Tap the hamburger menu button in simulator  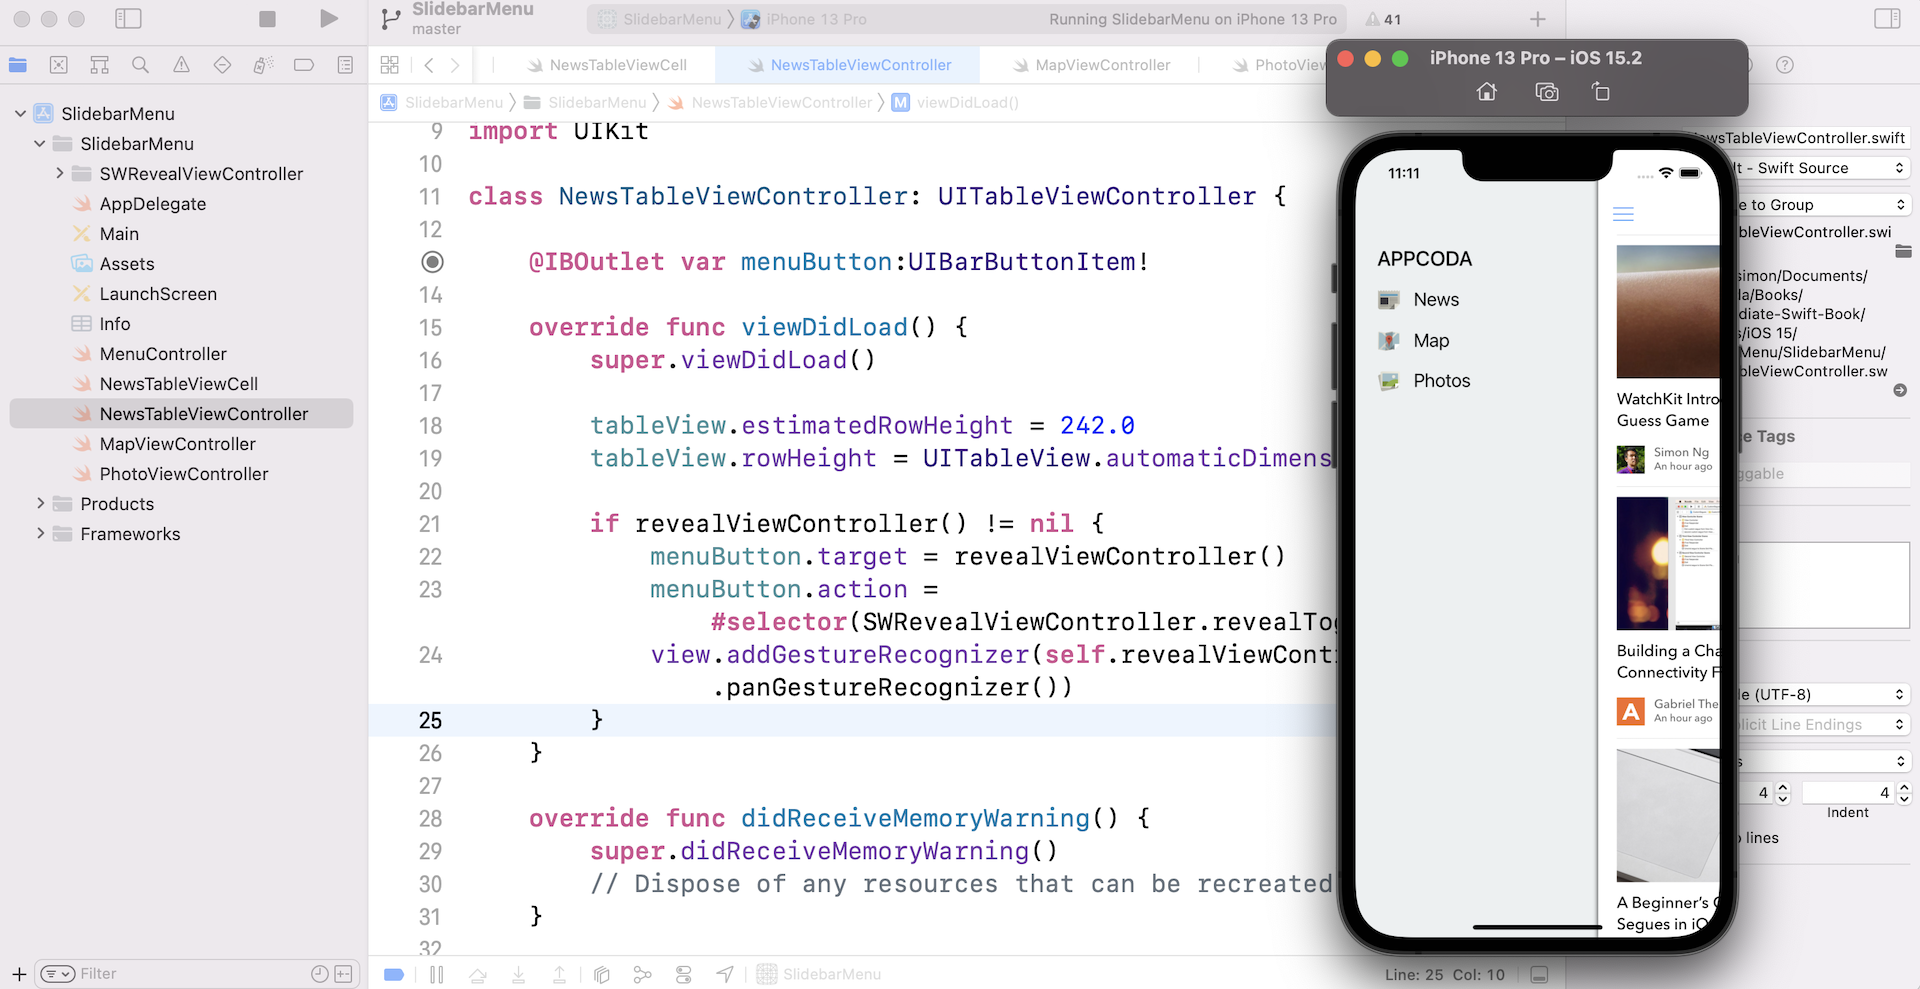point(1623,214)
